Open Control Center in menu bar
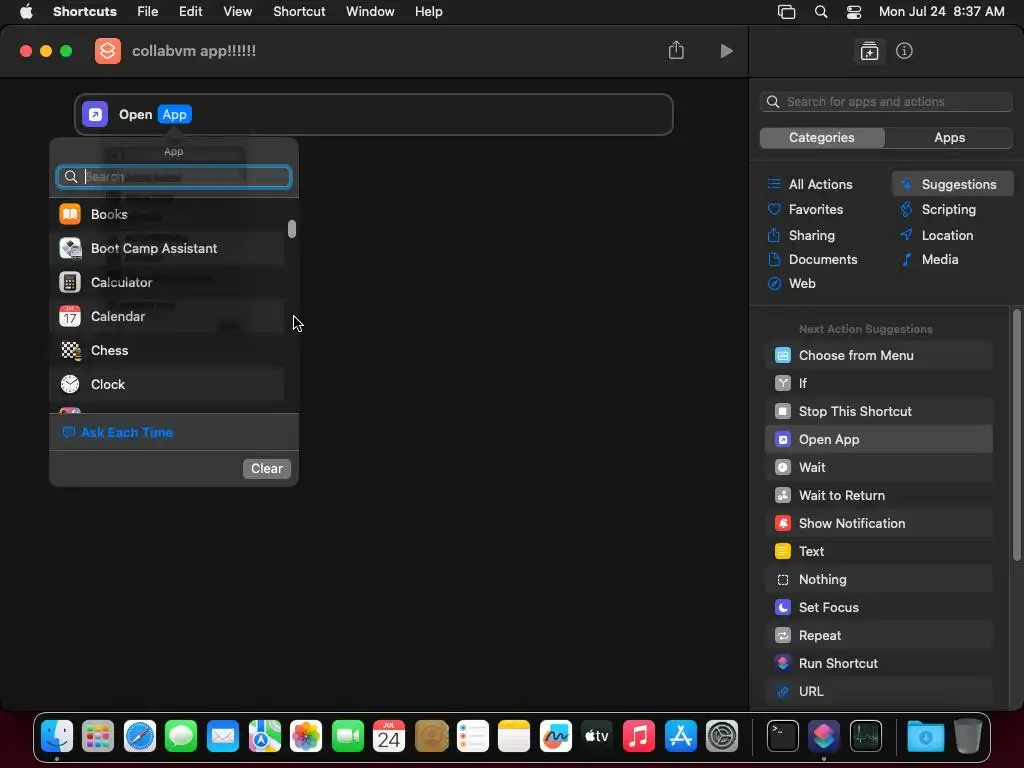The height and width of the screenshot is (768, 1024). [854, 12]
